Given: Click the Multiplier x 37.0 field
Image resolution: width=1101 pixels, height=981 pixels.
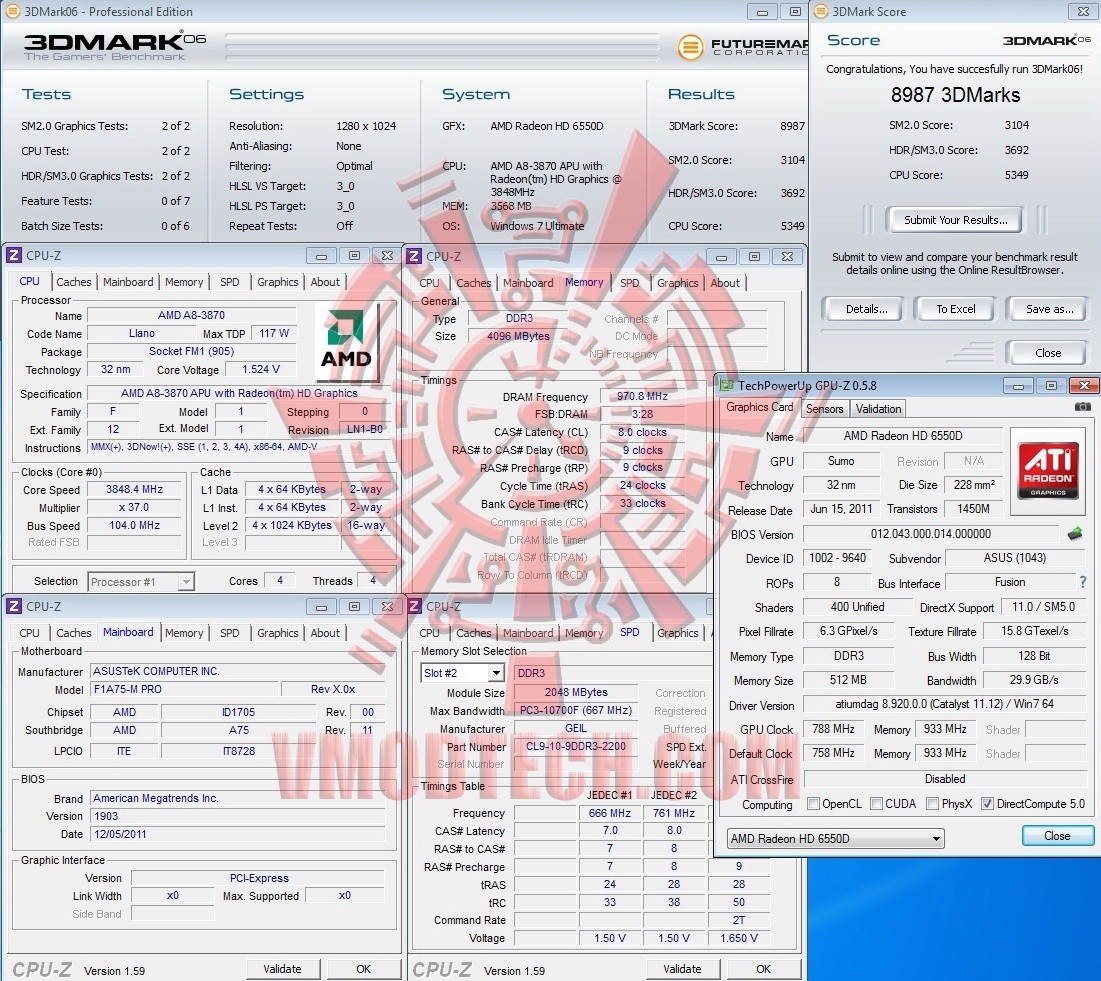Looking at the screenshot, I should (x=134, y=508).
